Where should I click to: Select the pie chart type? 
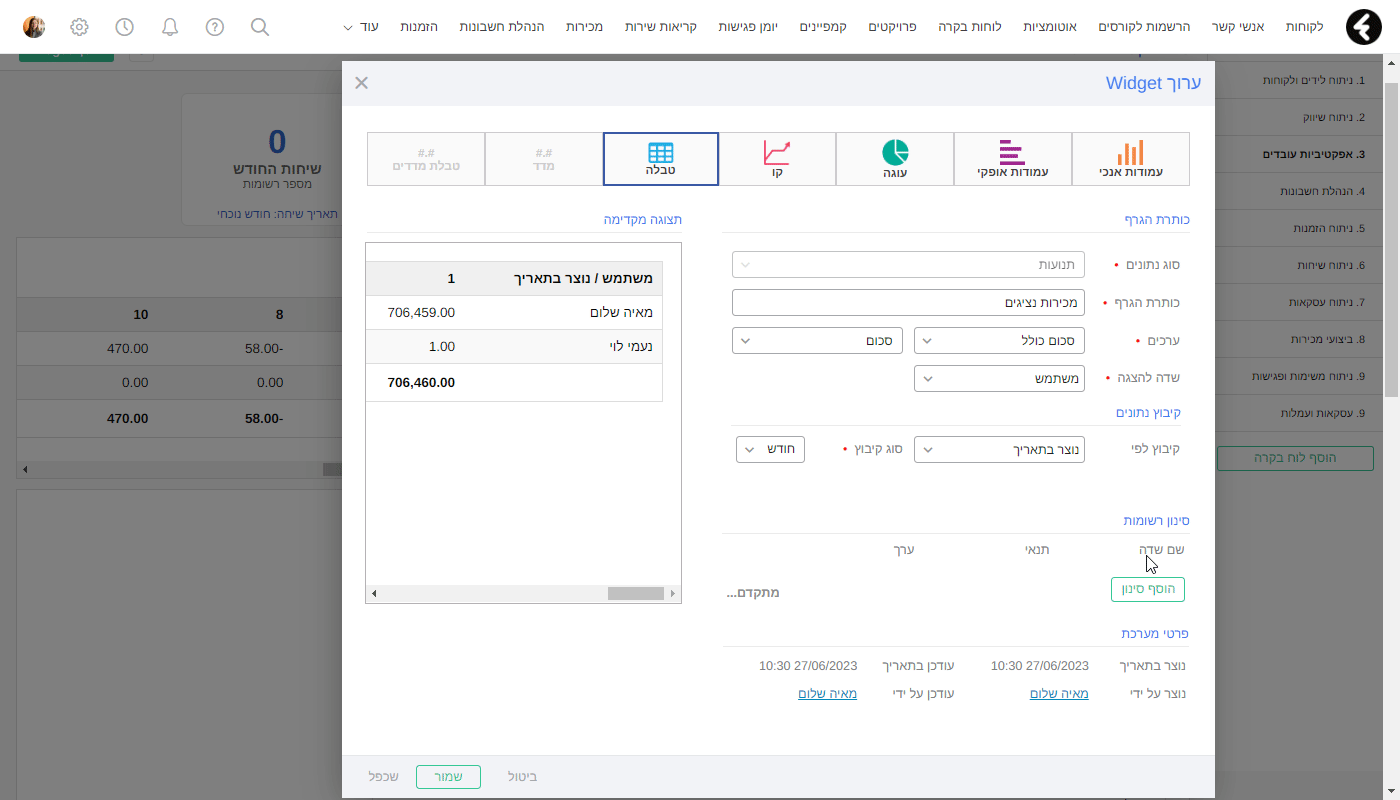click(x=895, y=159)
